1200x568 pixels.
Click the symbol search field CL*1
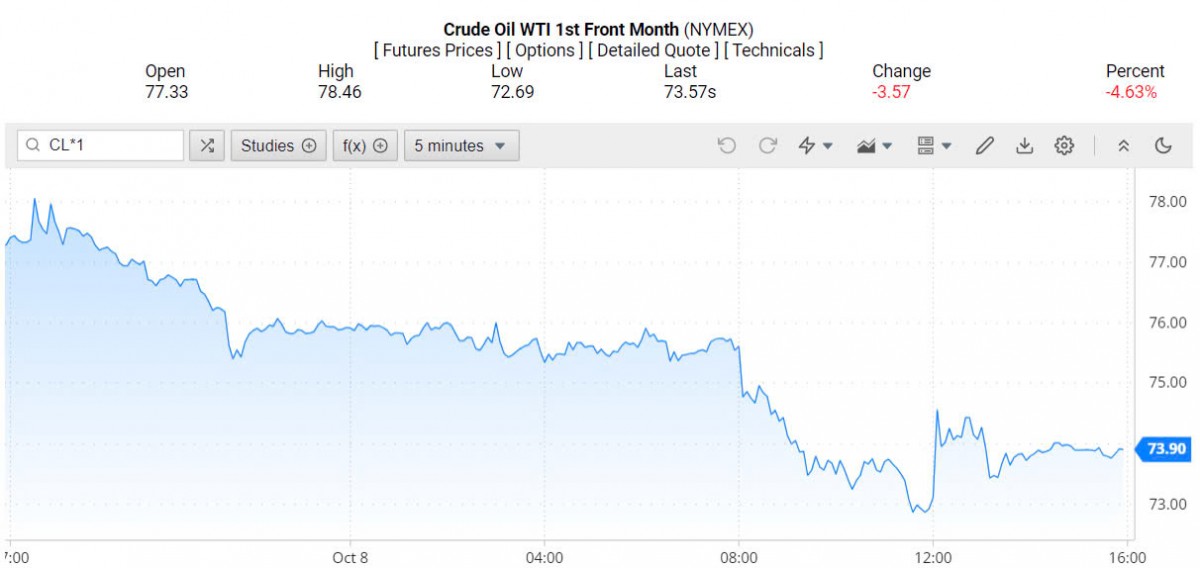coord(110,146)
